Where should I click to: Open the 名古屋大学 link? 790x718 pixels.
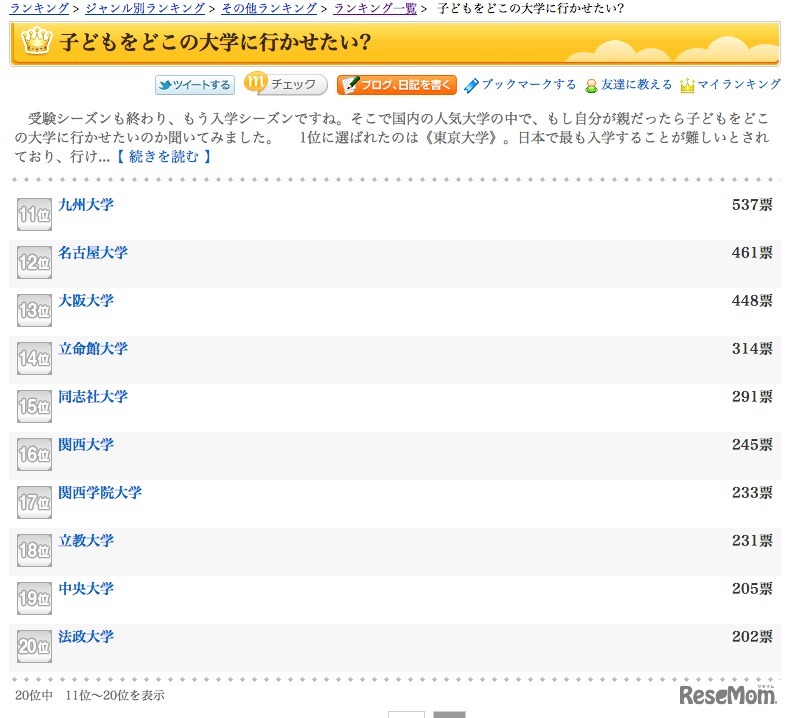pos(93,252)
